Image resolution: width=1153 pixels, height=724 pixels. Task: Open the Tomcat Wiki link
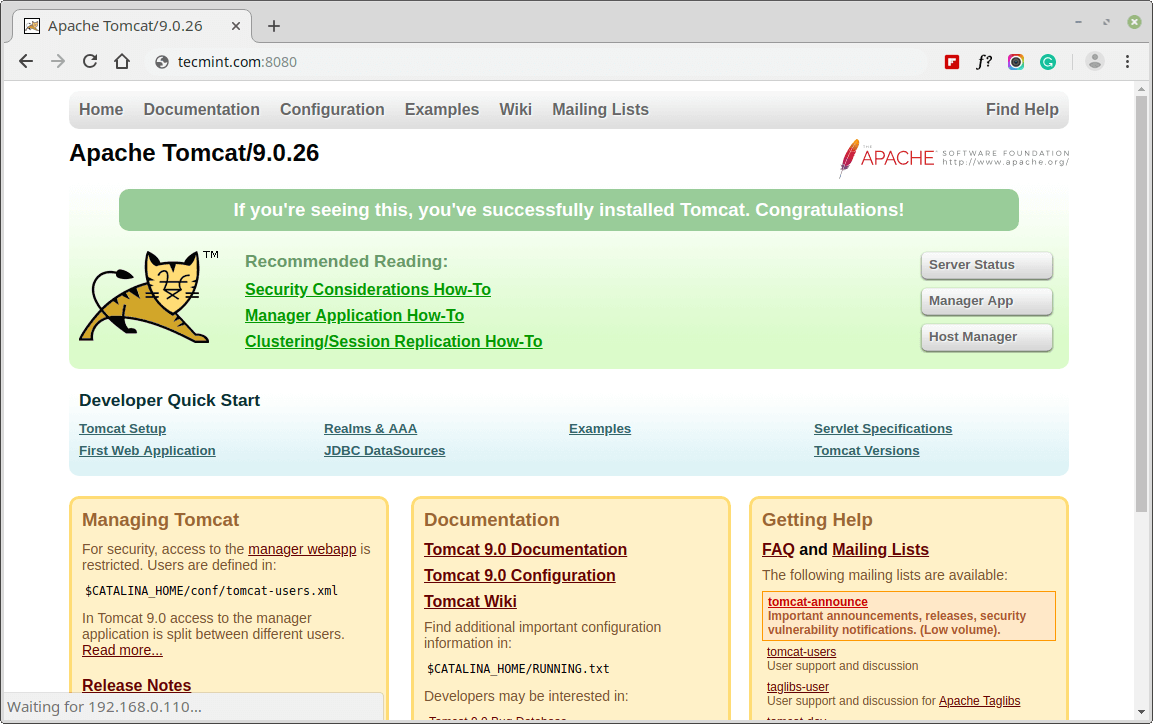click(x=471, y=601)
